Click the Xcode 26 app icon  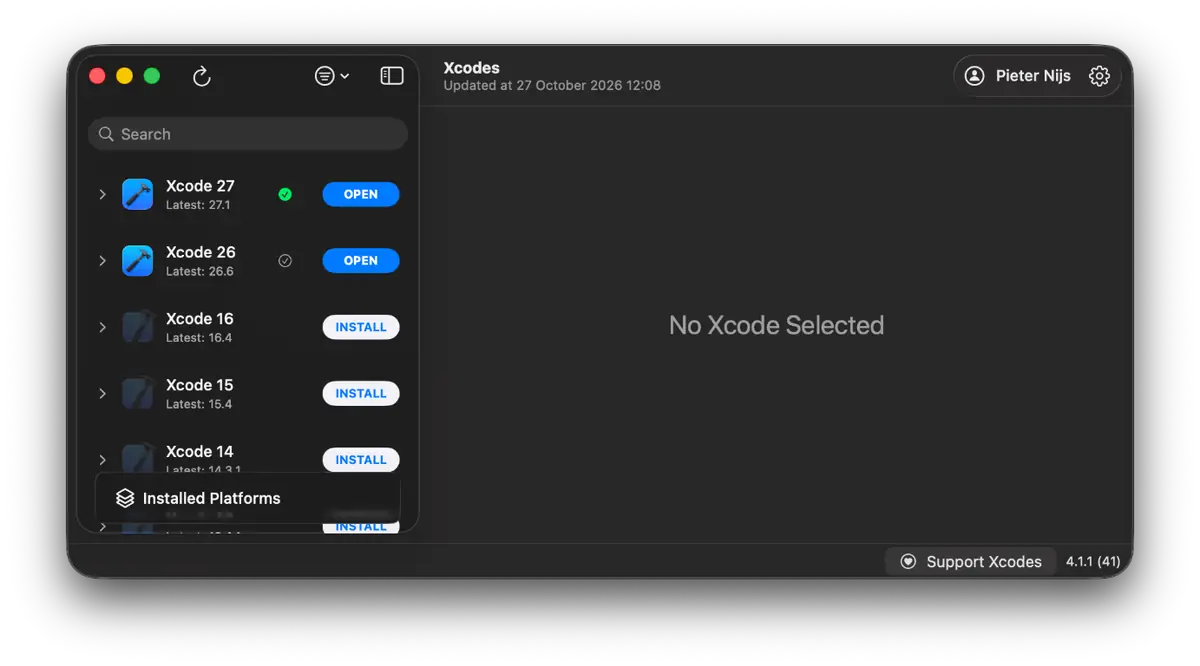point(138,260)
